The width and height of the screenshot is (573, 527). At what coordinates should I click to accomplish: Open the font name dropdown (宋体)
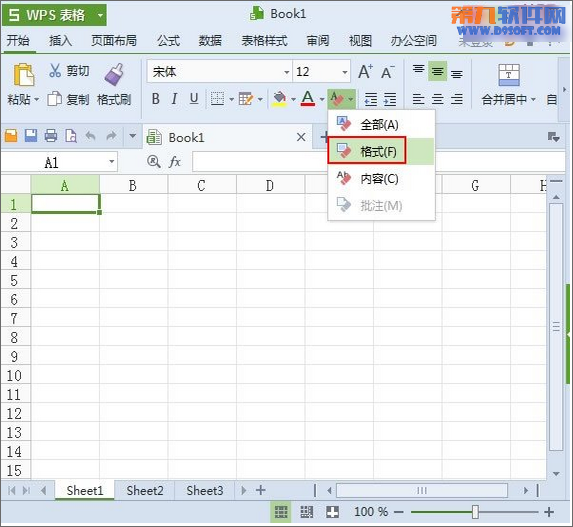(x=286, y=72)
